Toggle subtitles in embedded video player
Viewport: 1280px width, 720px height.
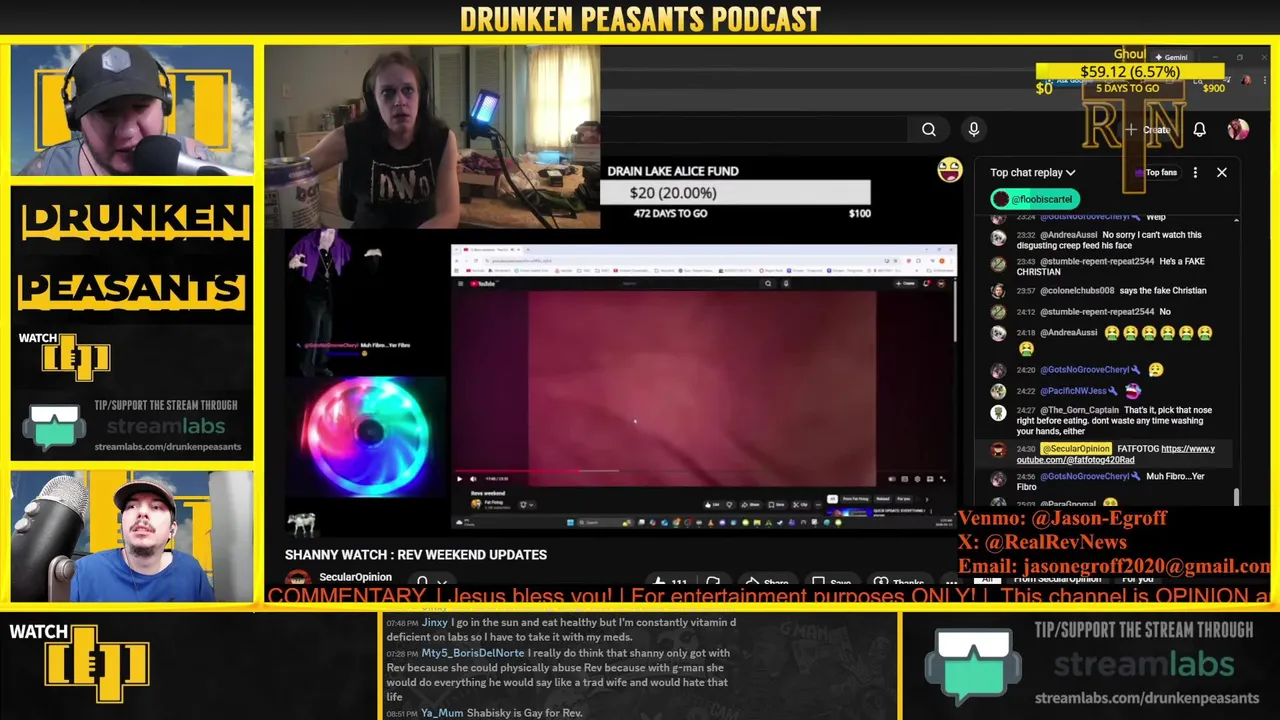[905, 479]
